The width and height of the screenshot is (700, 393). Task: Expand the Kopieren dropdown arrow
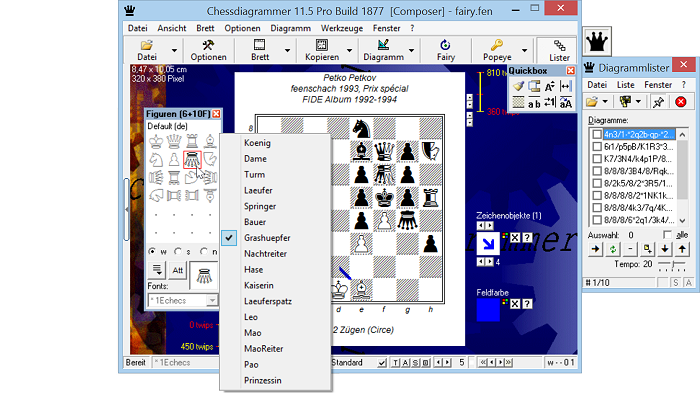350,50
